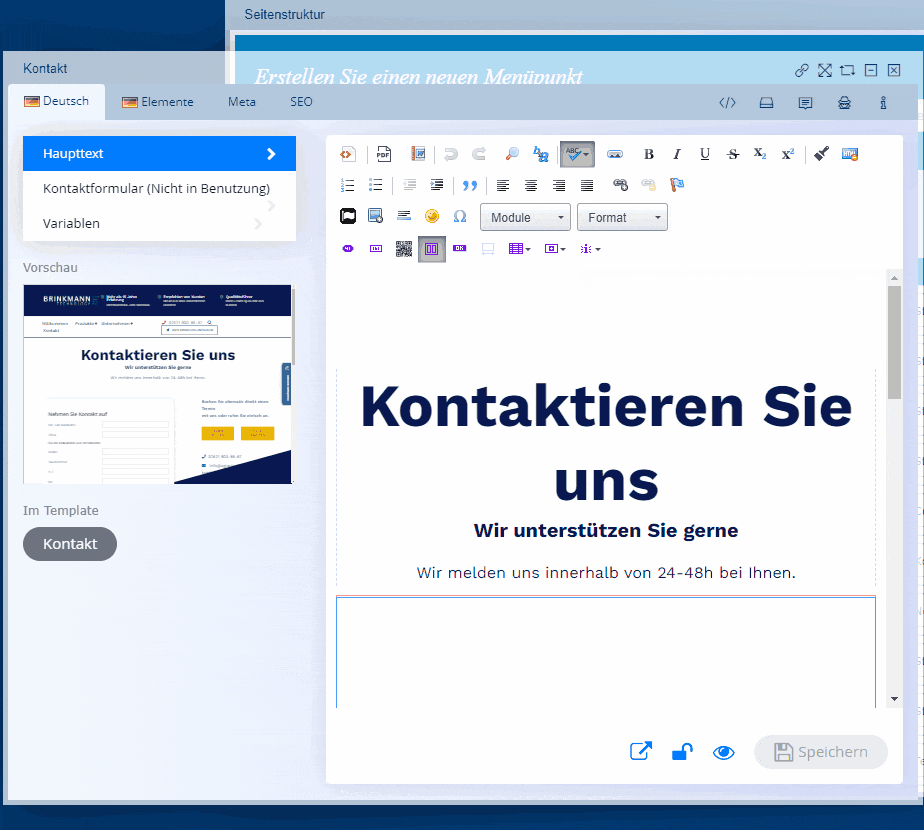
Task: Click the Vorschau page thumbnail
Action: click(157, 383)
